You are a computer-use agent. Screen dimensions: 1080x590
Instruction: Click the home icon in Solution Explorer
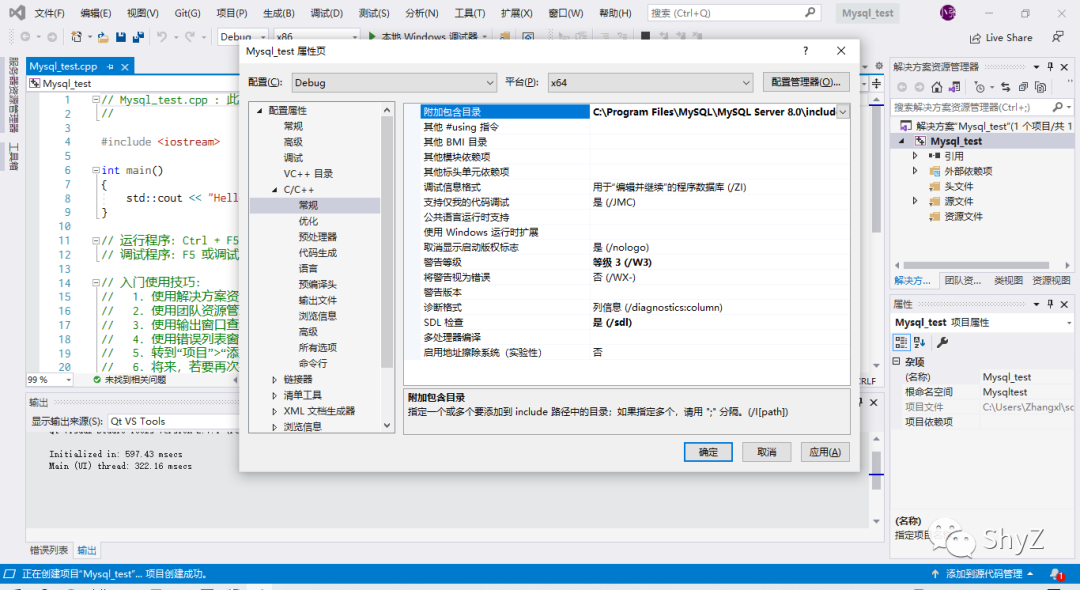[937, 87]
